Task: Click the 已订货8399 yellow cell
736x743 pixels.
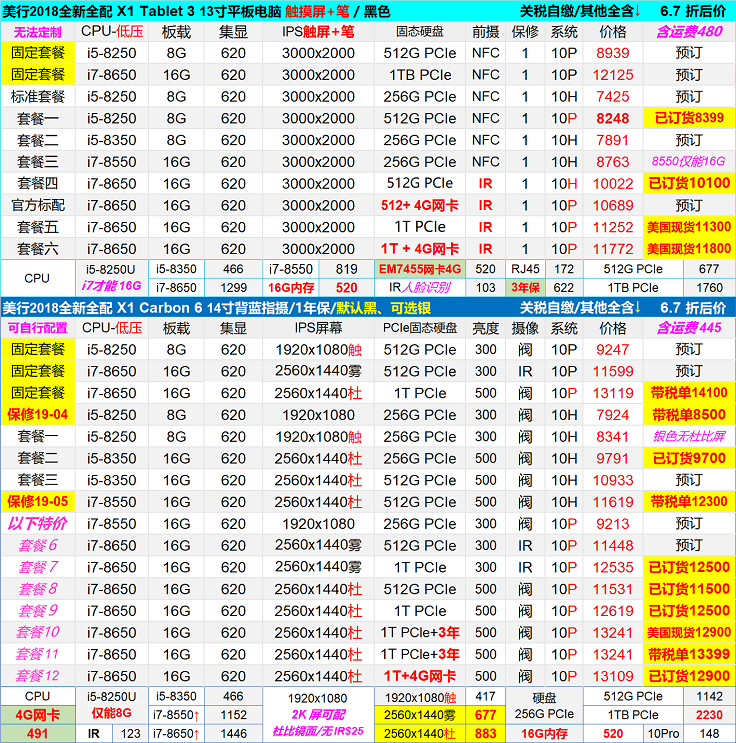Action: pyautogui.click(x=689, y=118)
